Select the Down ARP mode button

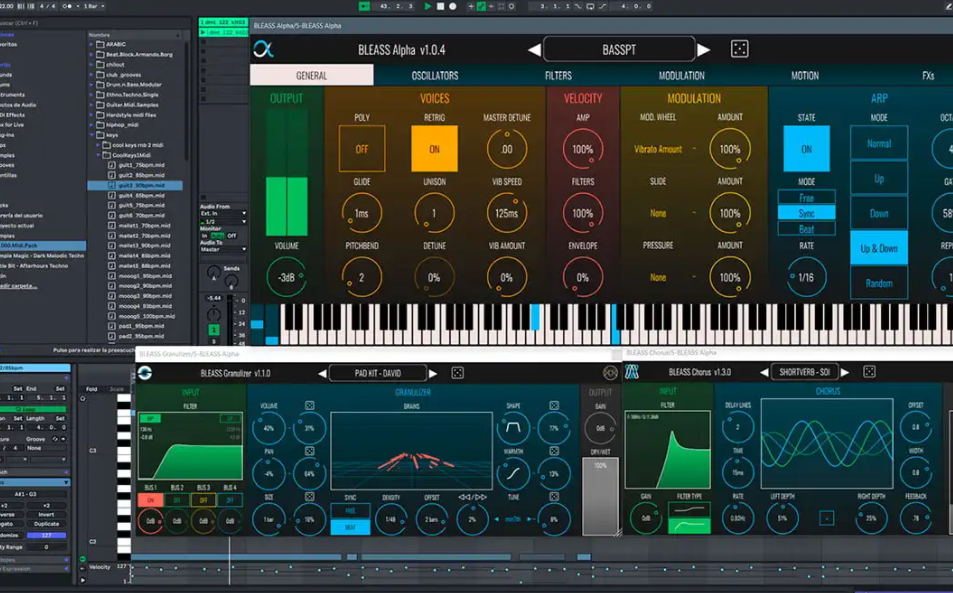tap(879, 213)
